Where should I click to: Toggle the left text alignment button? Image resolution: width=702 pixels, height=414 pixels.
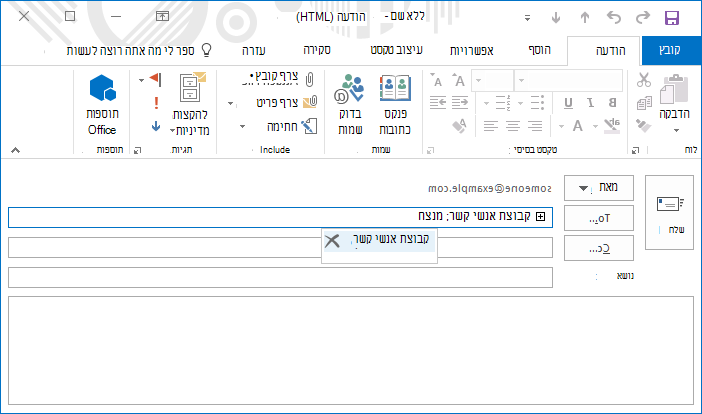tap(491, 126)
